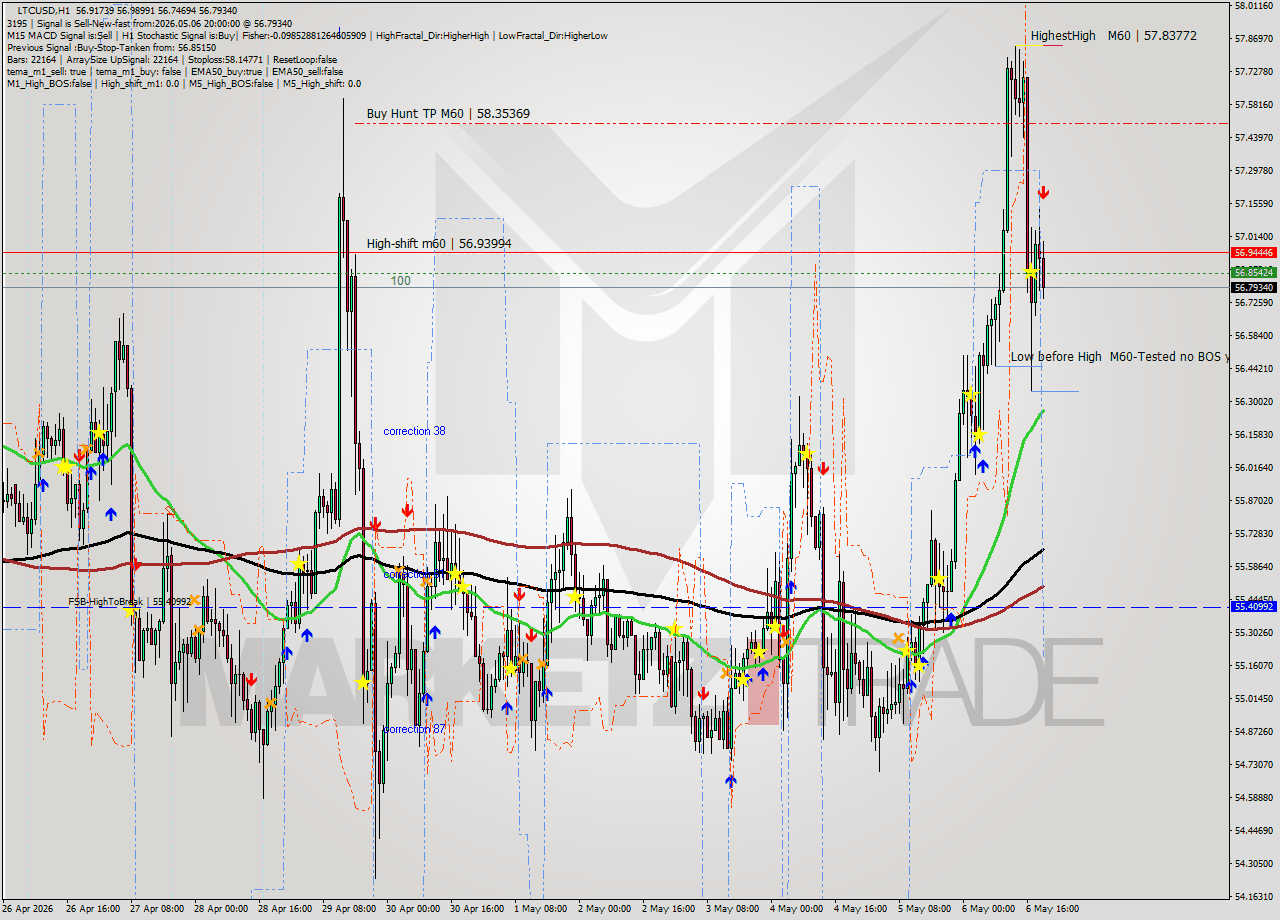
Task: Click the 56.58400 price axis value
Action: (x=1253, y=335)
